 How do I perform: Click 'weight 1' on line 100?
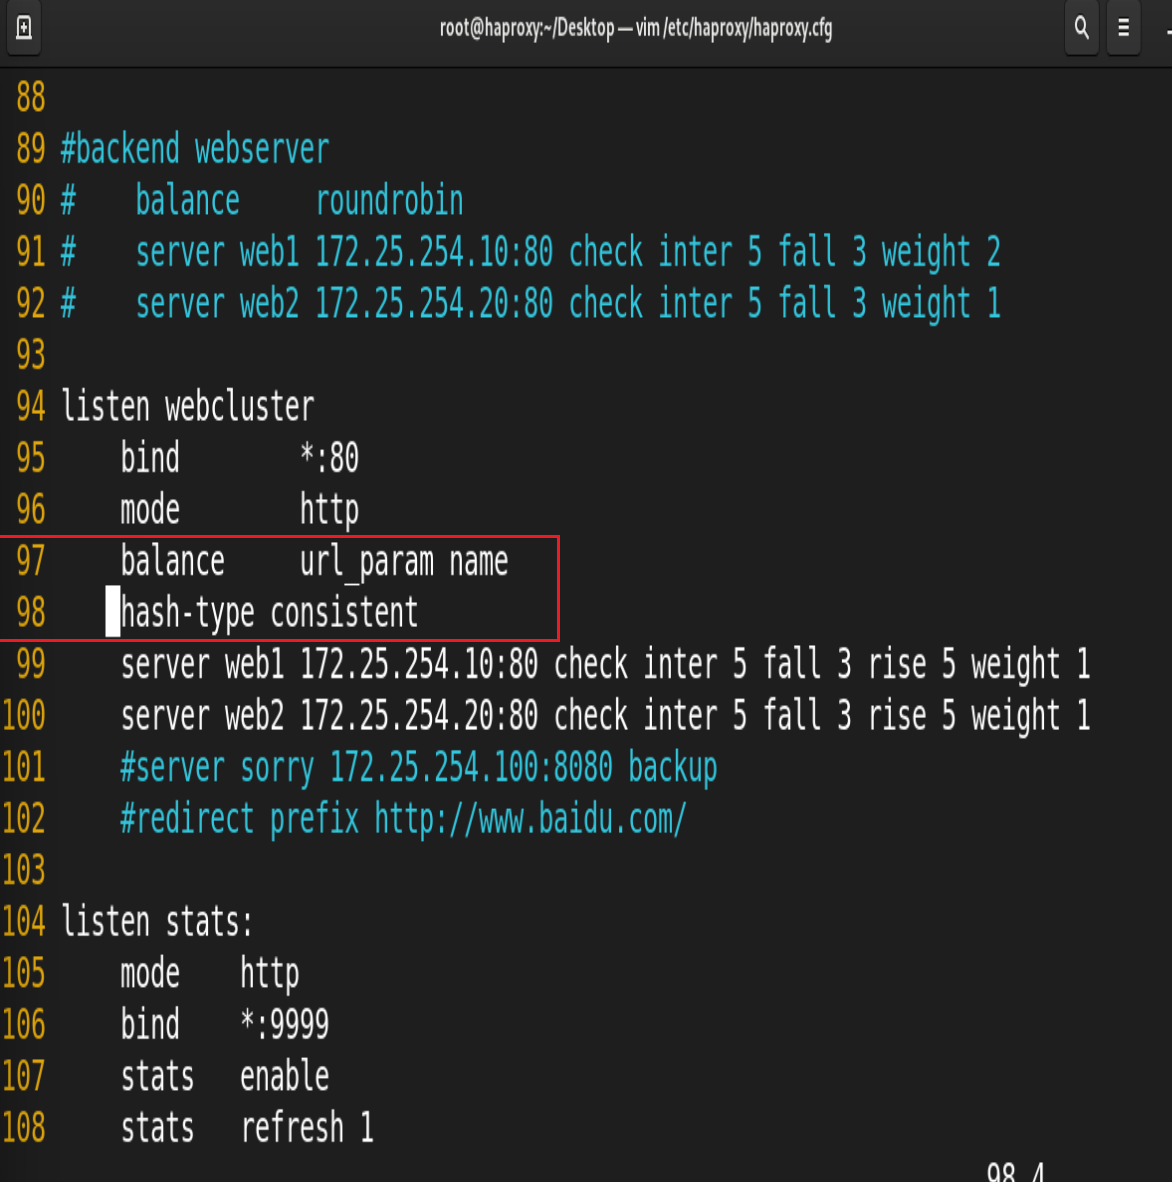[x=1030, y=716]
